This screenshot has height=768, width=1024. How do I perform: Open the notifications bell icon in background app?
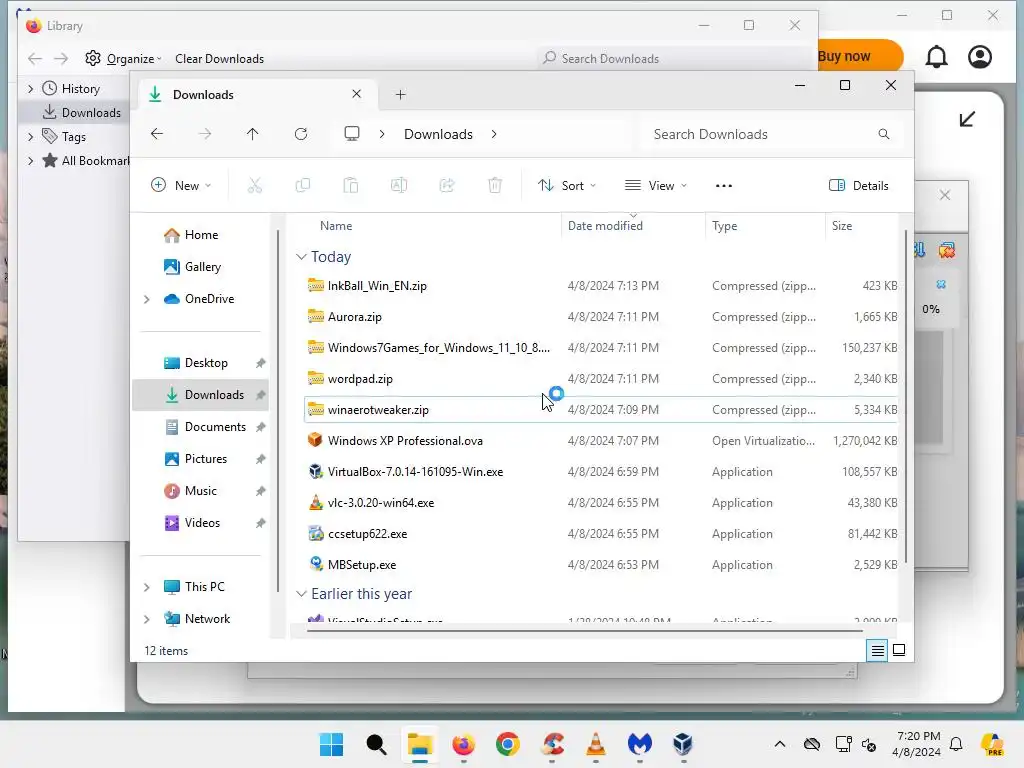(936, 57)
